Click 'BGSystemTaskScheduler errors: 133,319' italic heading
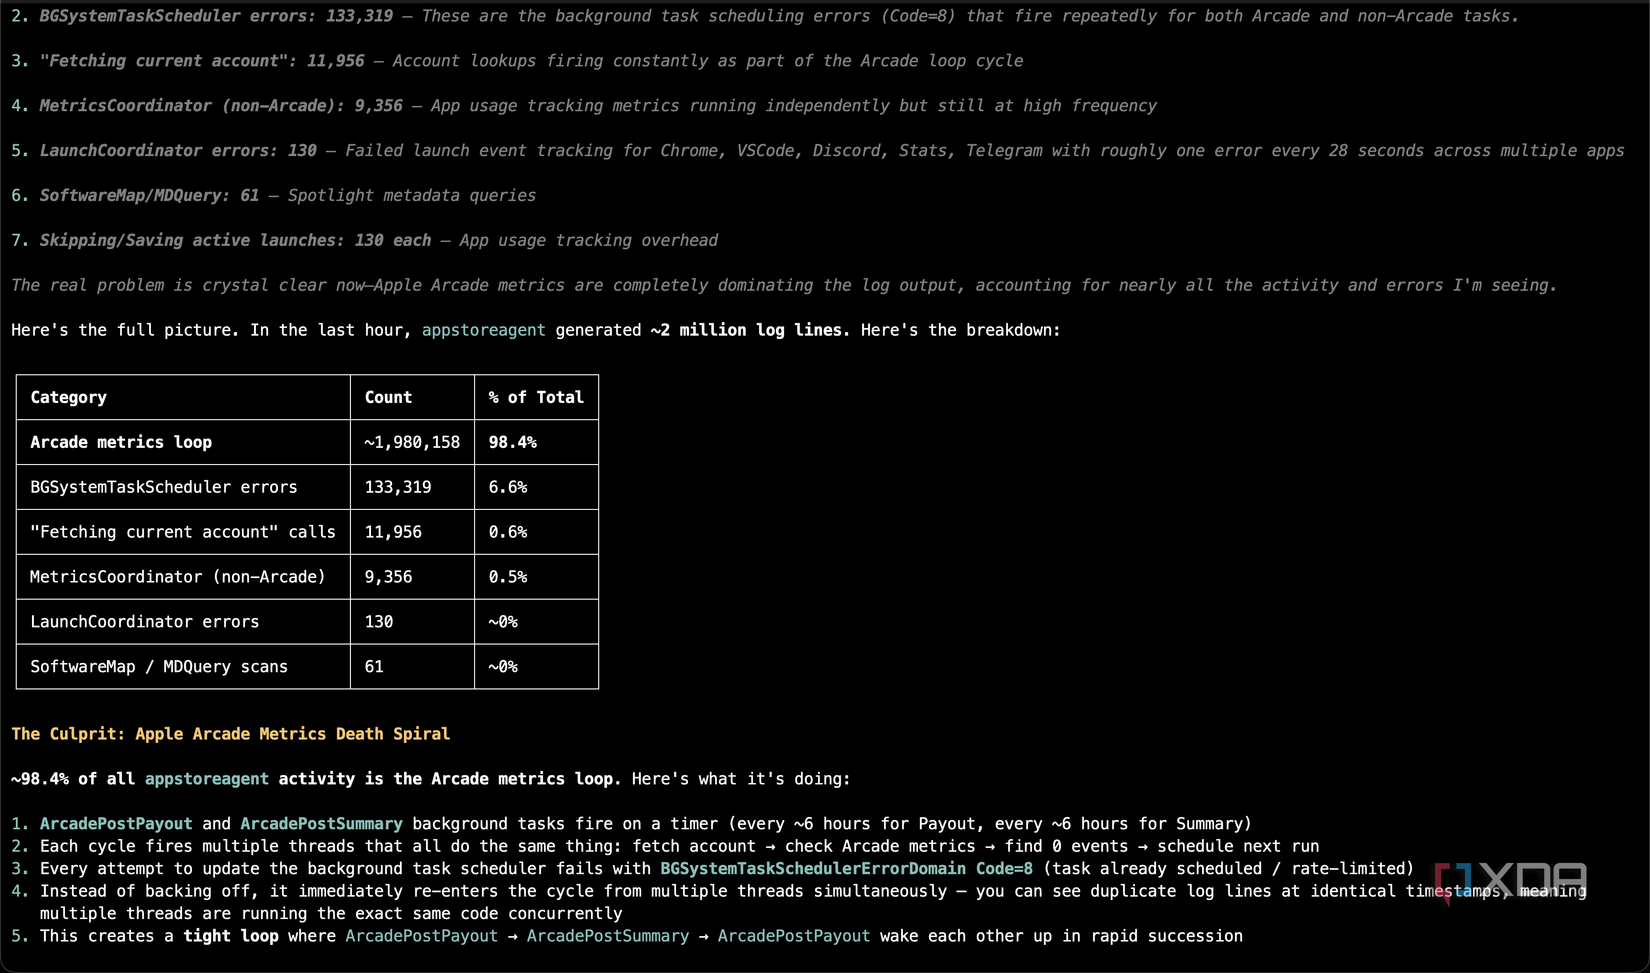 tap(216, 16)
